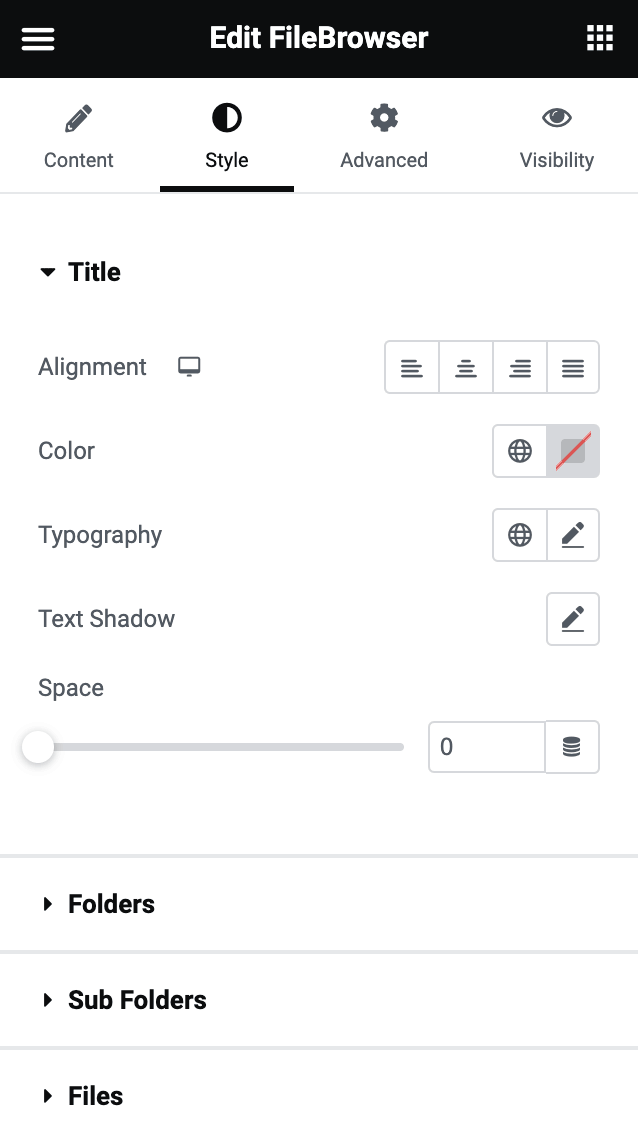Set title alignment to left
This screenshot has height=1144, width=638.
point(412,368)
